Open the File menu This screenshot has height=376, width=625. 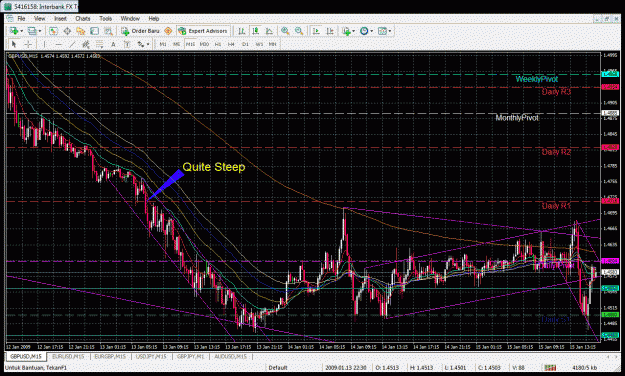(x=21, y=18)
